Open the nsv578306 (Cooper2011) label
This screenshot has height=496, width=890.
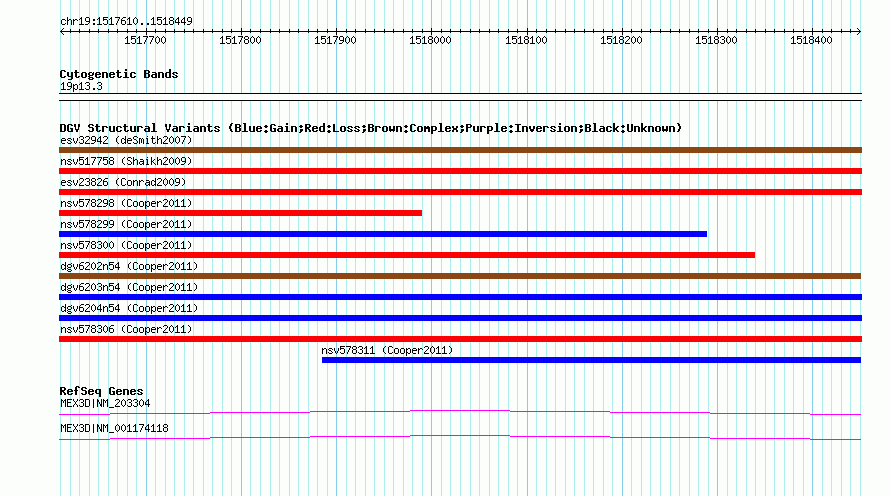[x=126, y=329]
